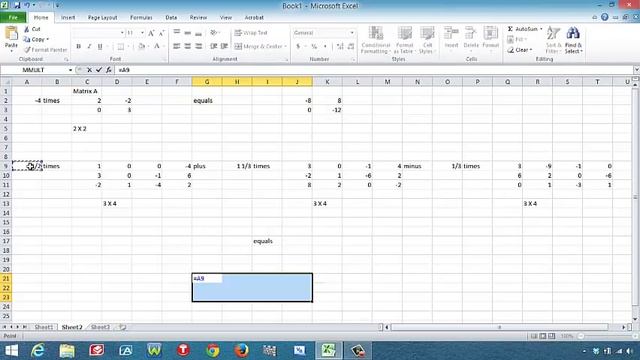Click the Paste icon in Clipboard group

(11, 34)
